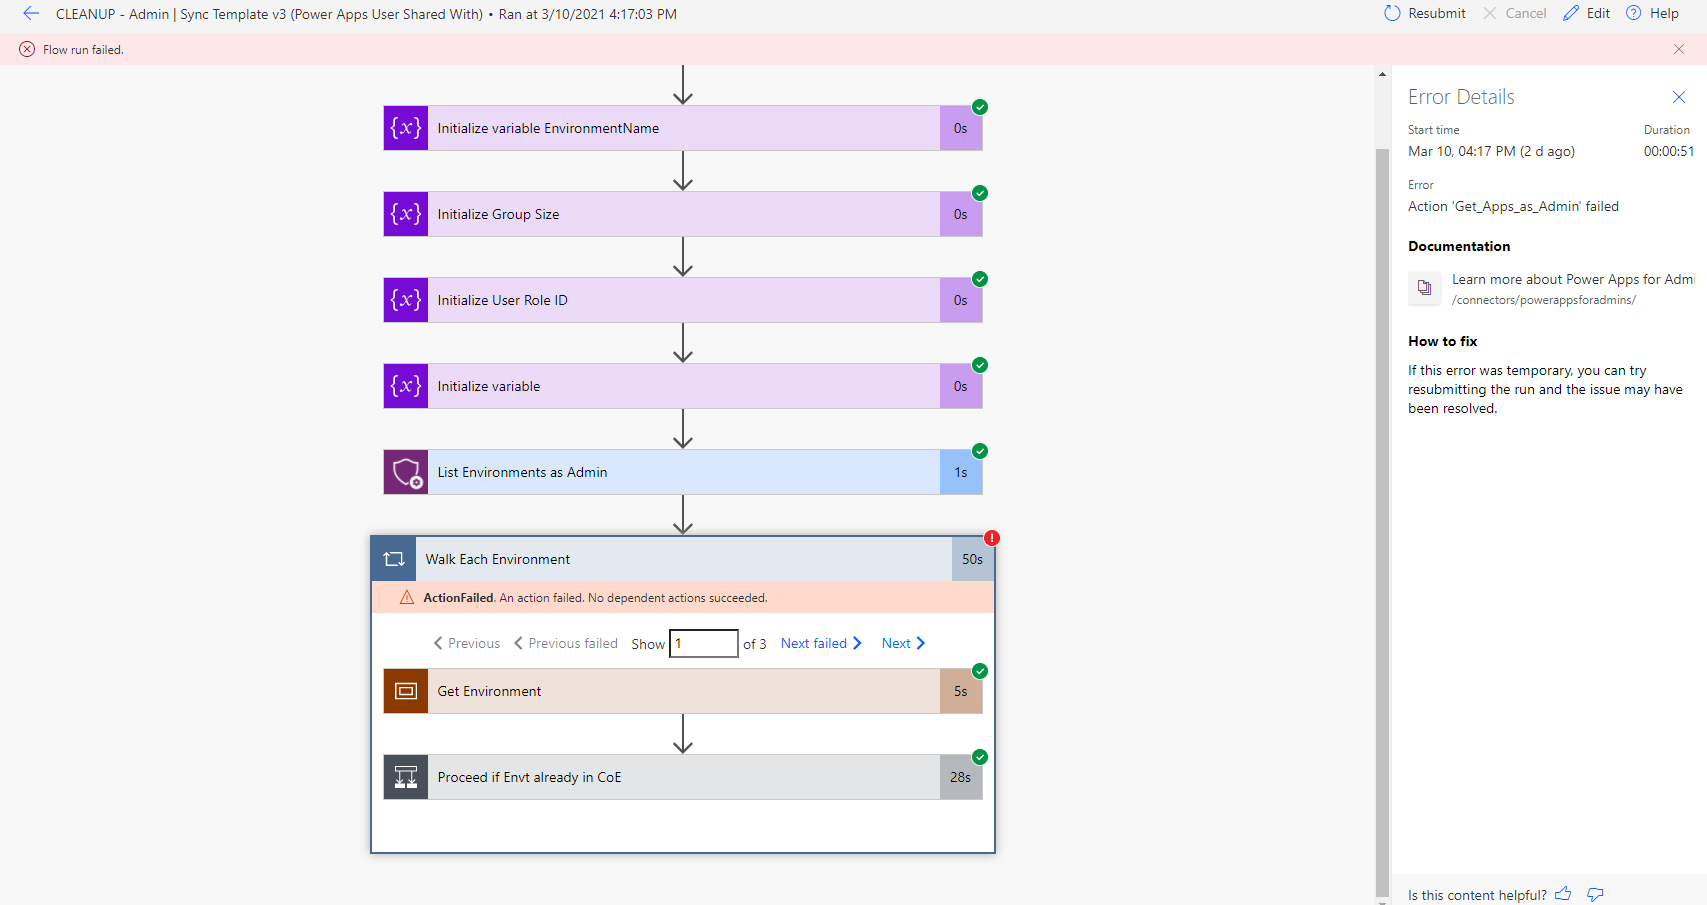Click the warning icon in the ActionFailed message
1707x905 pixels.
click(406, 596)
